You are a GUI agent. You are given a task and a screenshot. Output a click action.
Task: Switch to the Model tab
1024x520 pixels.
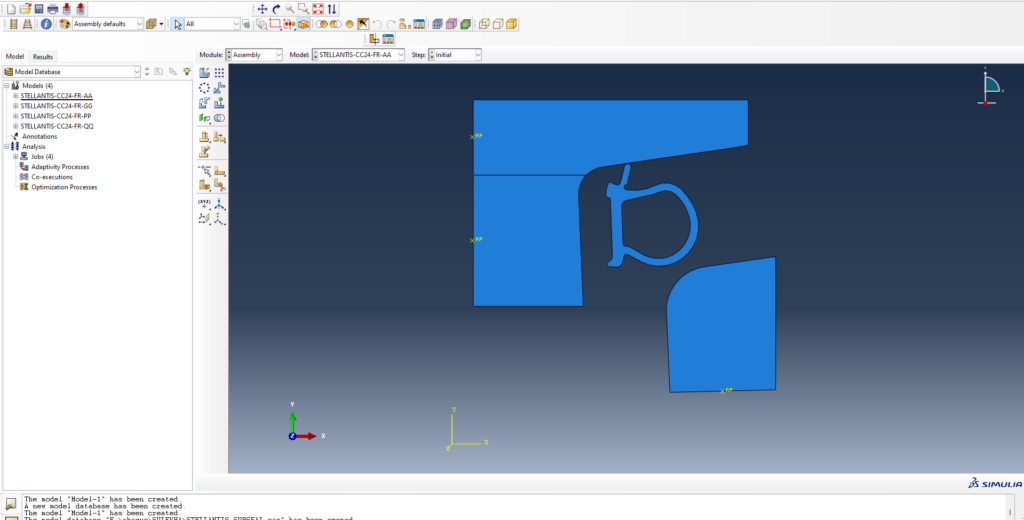click(14, 56)
